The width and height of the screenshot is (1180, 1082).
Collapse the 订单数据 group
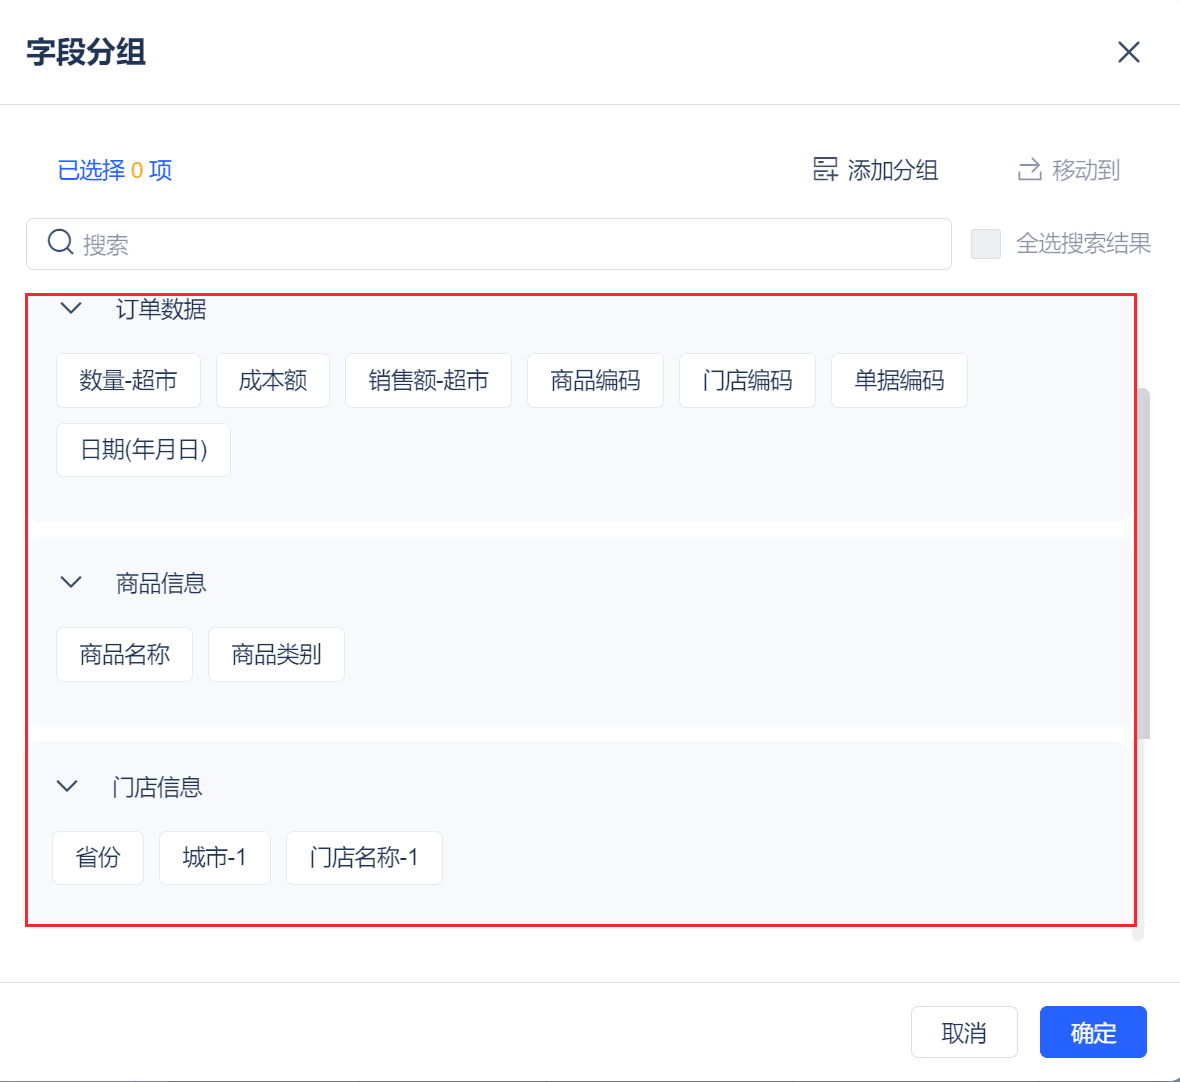71,308
